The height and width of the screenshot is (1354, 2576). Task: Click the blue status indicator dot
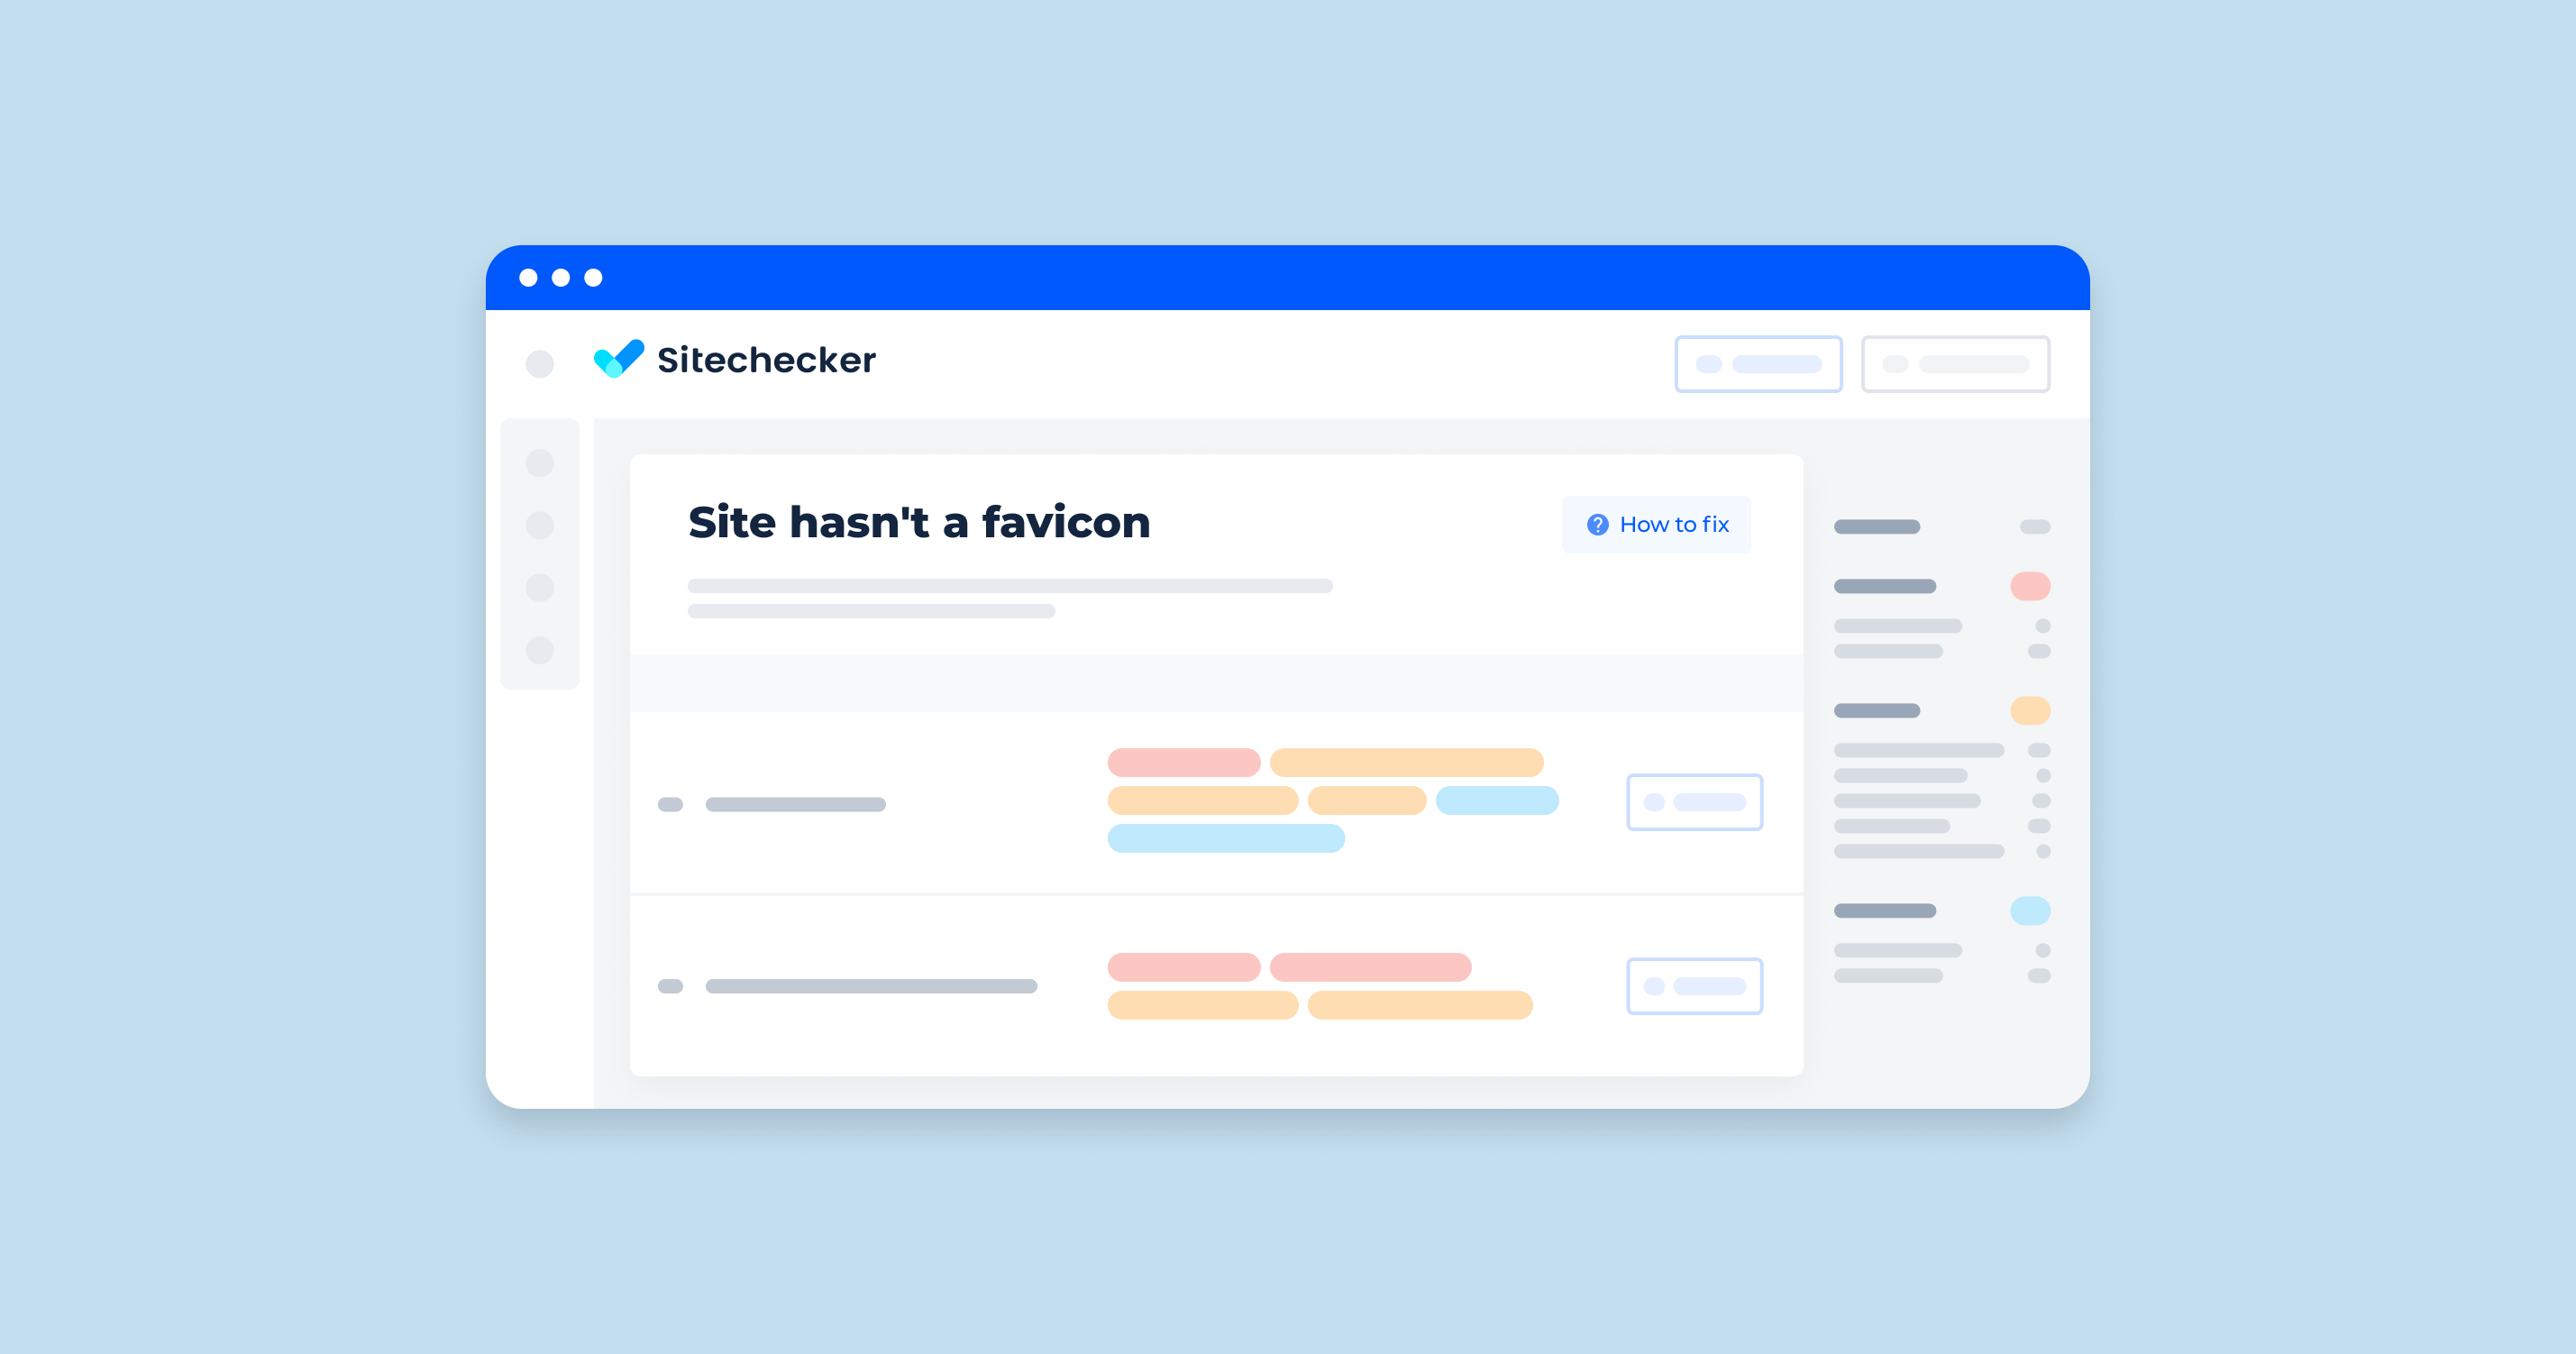[2031, 910]
